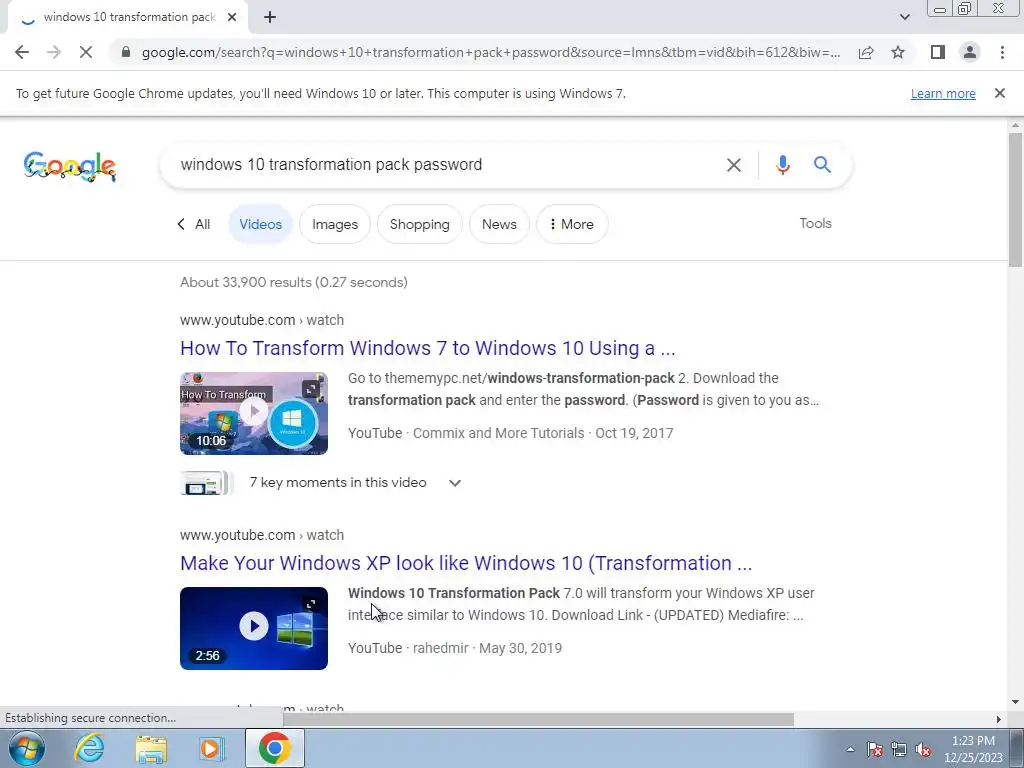Share this page from address bar
The height and width of the screenshot is (768, 1024).
tap(866, 52)
